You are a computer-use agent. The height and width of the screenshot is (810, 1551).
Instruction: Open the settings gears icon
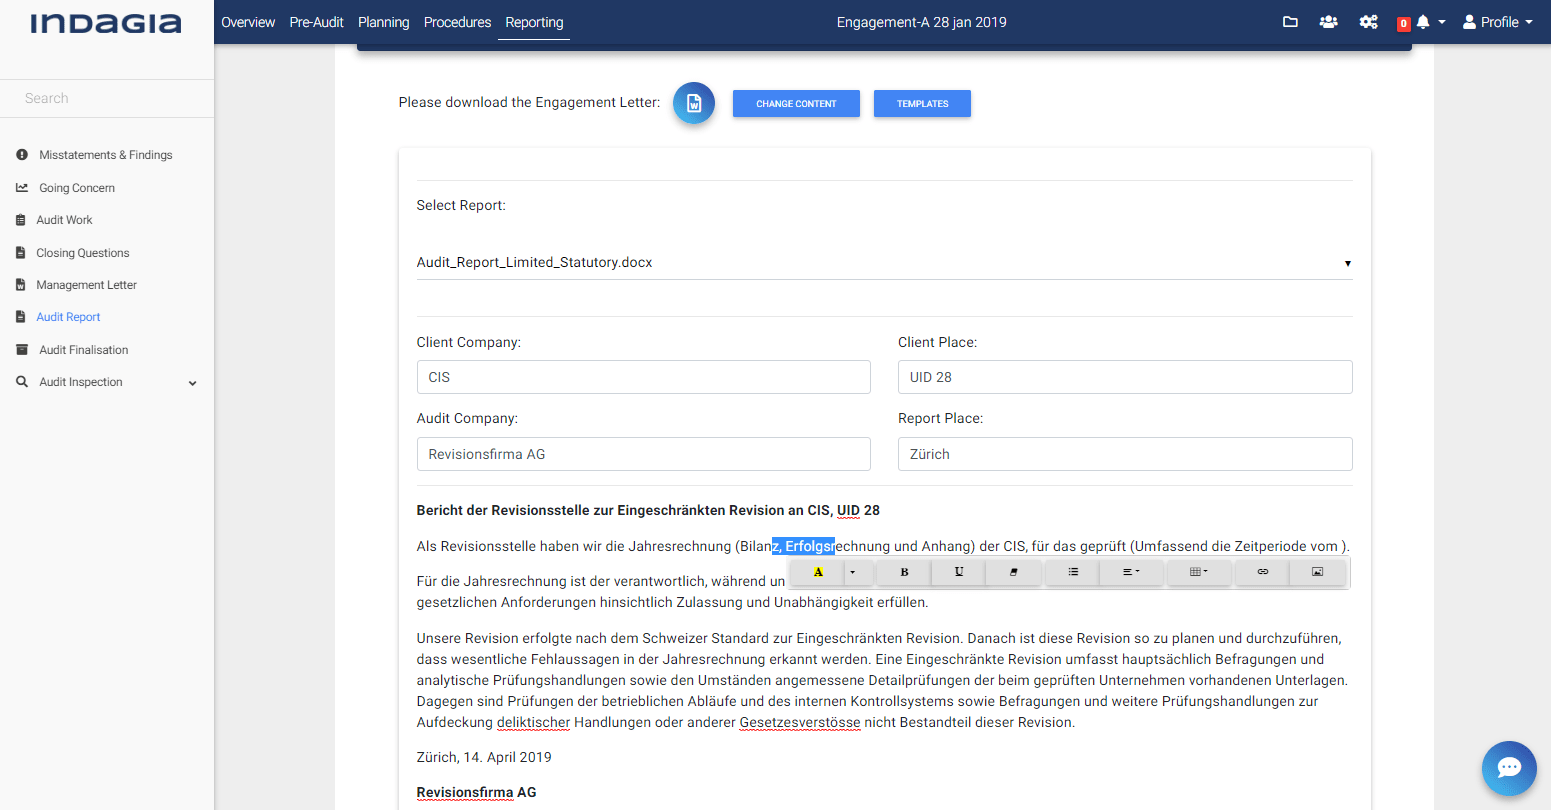(1368, 22)
